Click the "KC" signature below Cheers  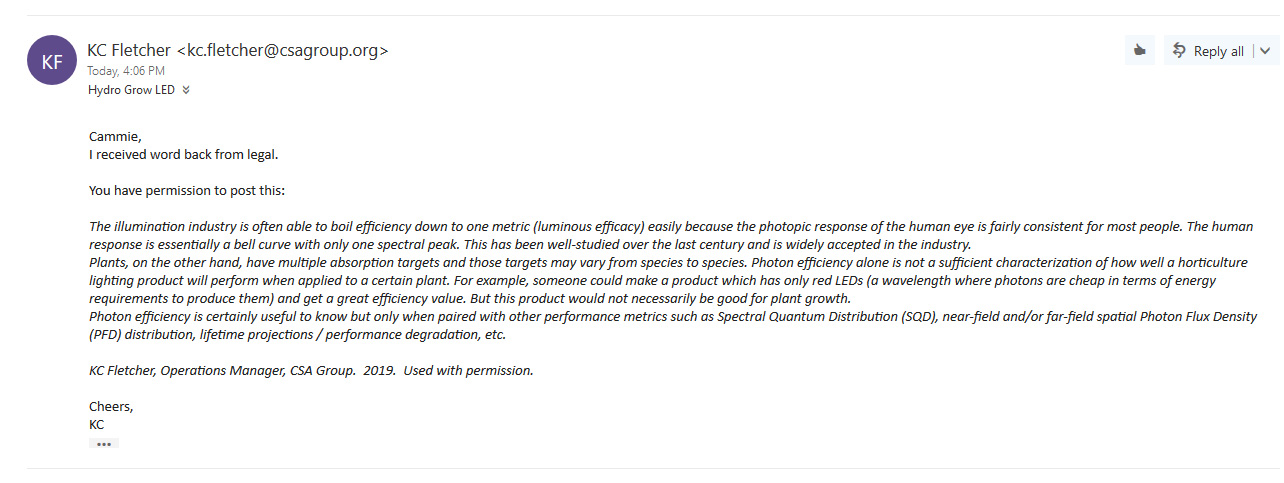[97, 424]
